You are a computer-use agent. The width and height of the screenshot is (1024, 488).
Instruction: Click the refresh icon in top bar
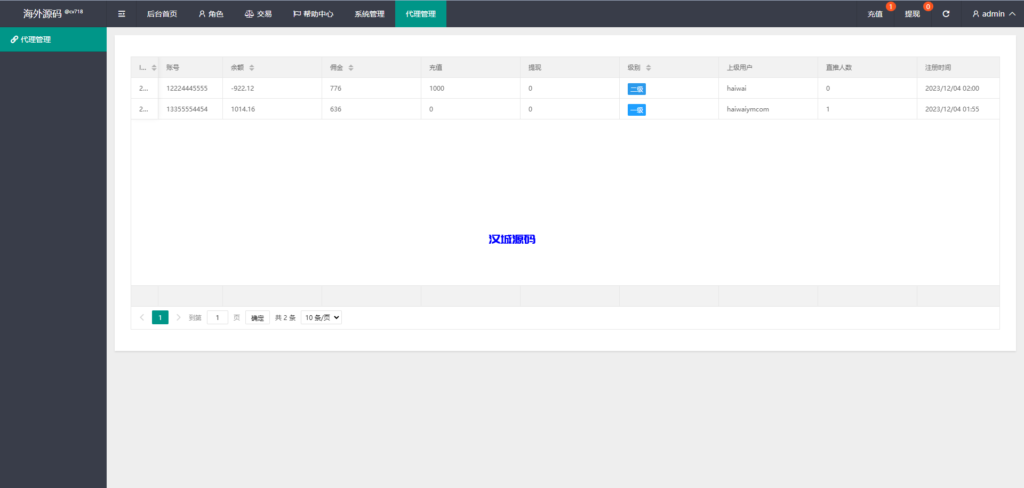click(946, 14)
